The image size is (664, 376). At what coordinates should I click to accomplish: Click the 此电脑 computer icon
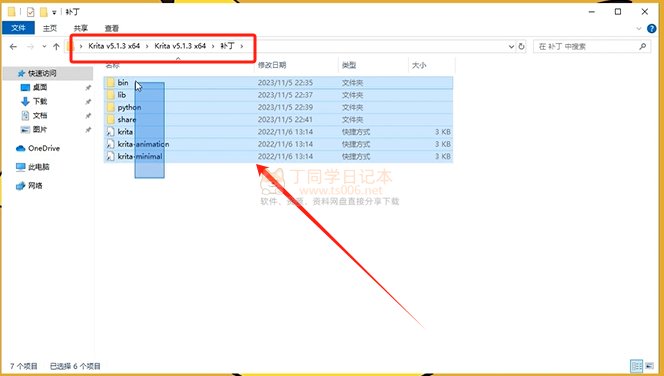(x=20, y=167)
